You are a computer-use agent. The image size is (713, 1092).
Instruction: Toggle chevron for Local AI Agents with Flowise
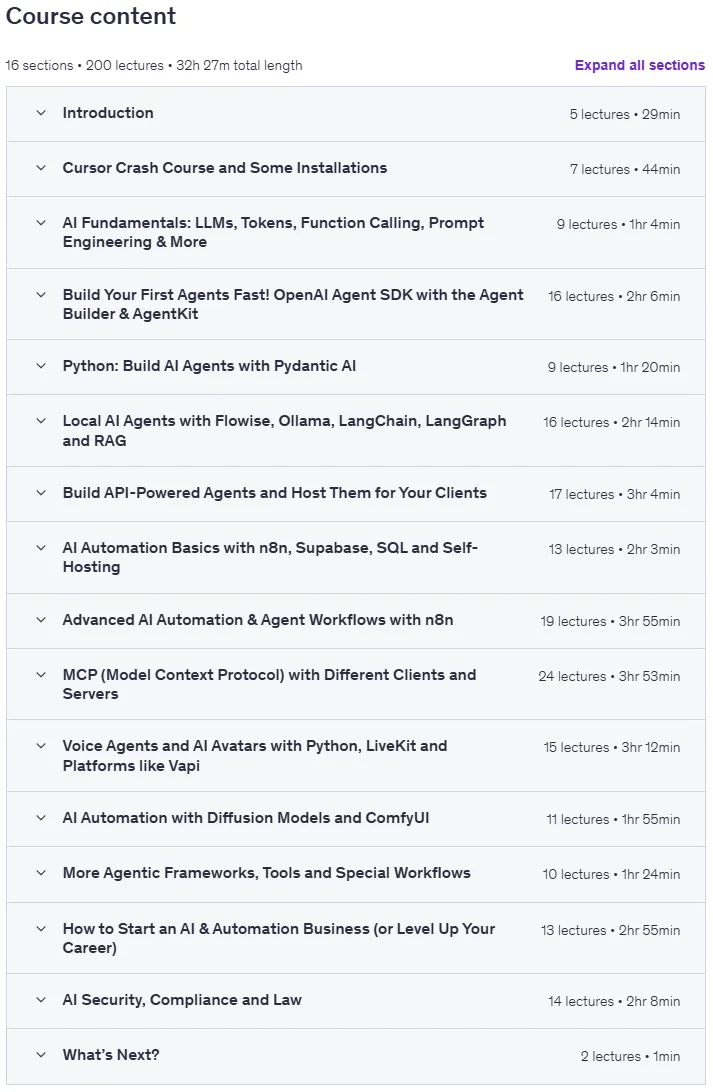(41, 421)
